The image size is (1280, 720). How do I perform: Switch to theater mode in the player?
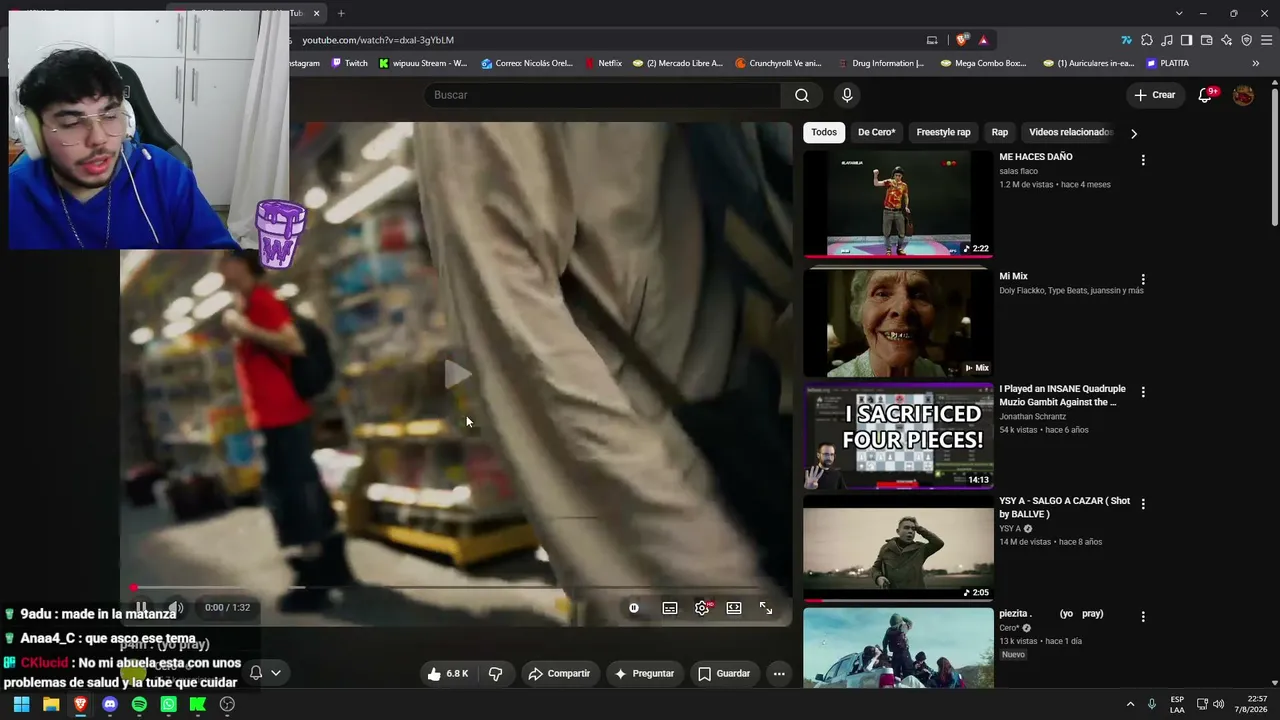[734, 608]
